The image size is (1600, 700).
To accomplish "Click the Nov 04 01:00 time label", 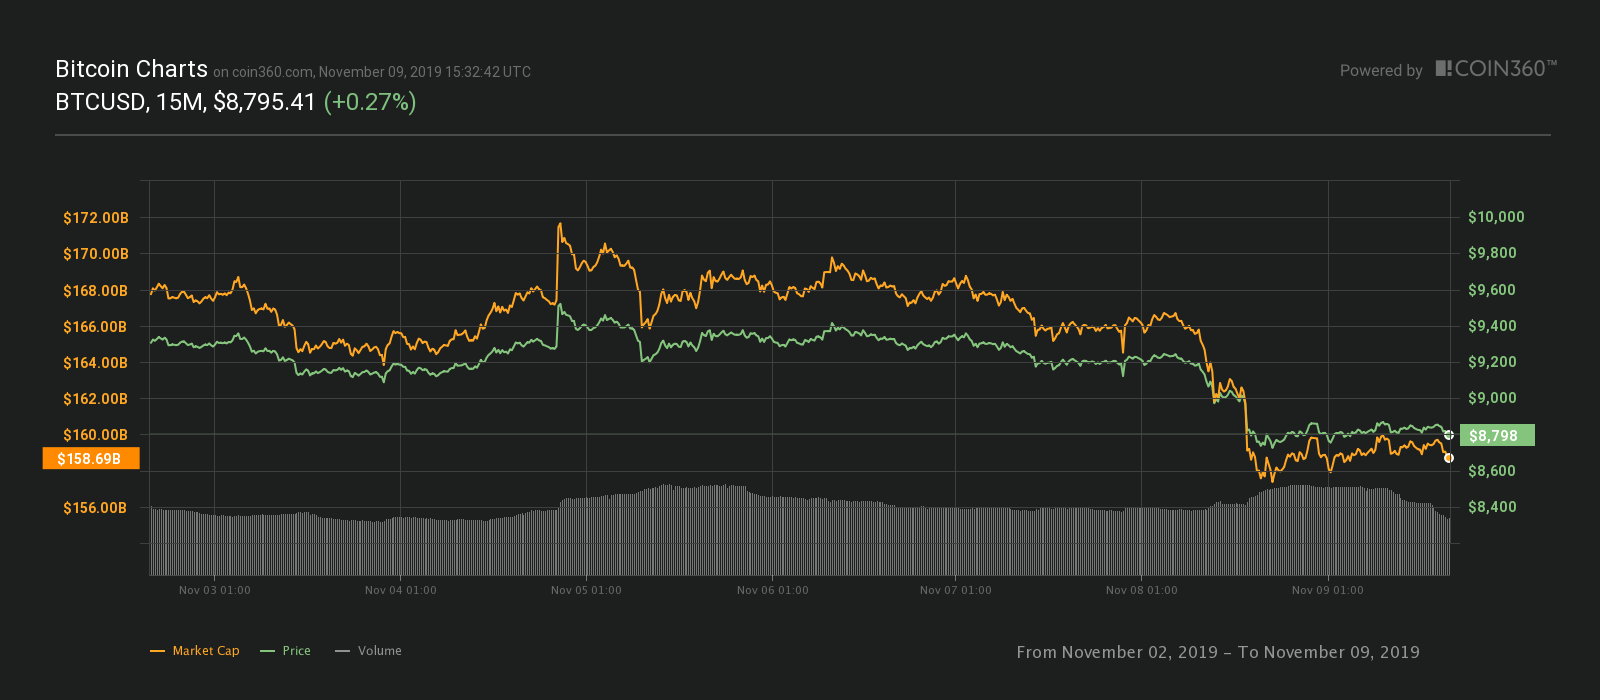I will click(401, 590).
